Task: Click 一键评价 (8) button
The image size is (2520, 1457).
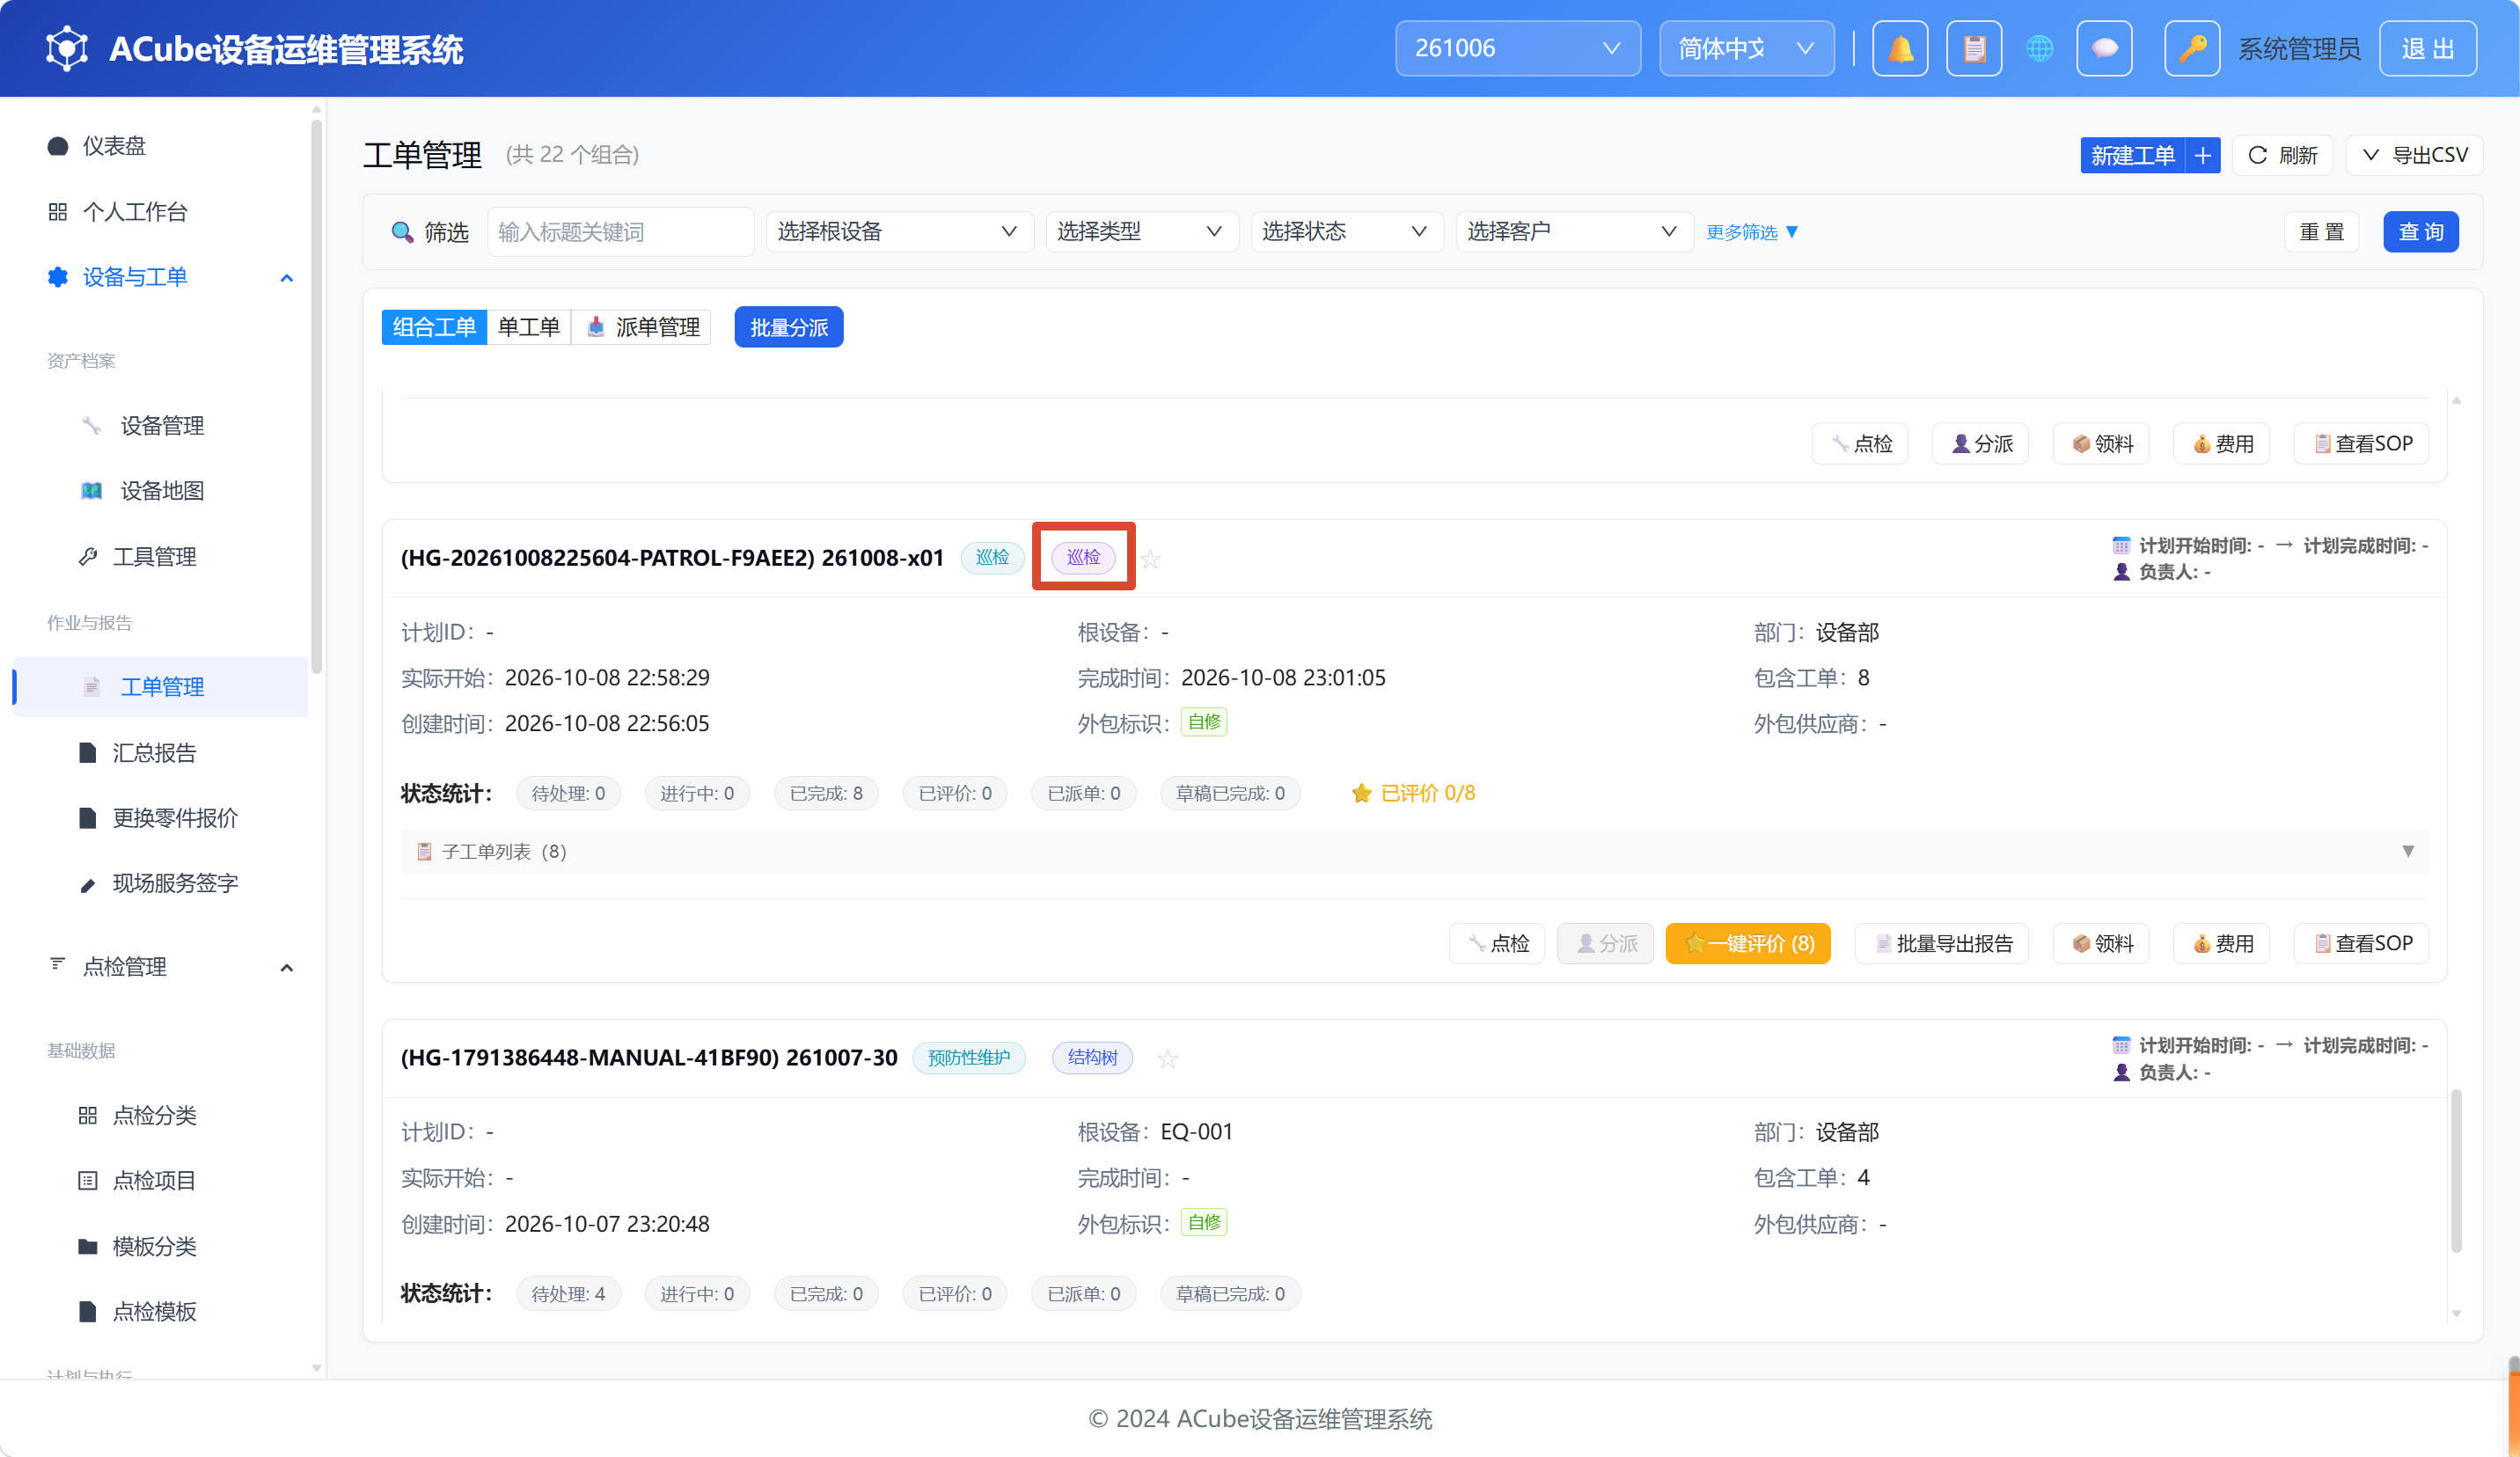Action: tap(1748, 944)
